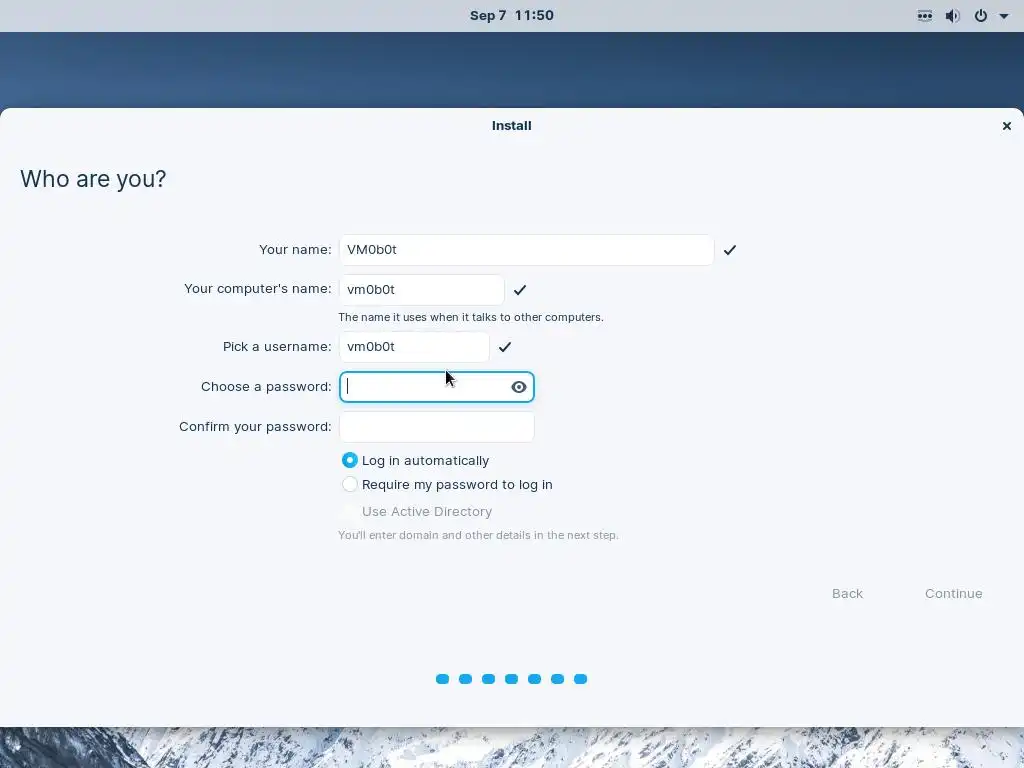Click the 'You'll enter domain and other details' note
1024x768 pixels.
478,536
